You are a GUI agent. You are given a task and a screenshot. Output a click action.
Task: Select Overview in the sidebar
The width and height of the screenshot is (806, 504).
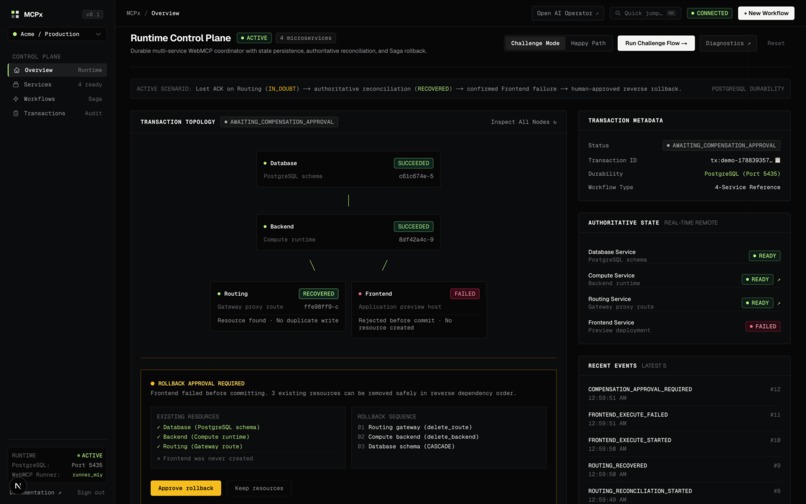(x=57, y=70)
